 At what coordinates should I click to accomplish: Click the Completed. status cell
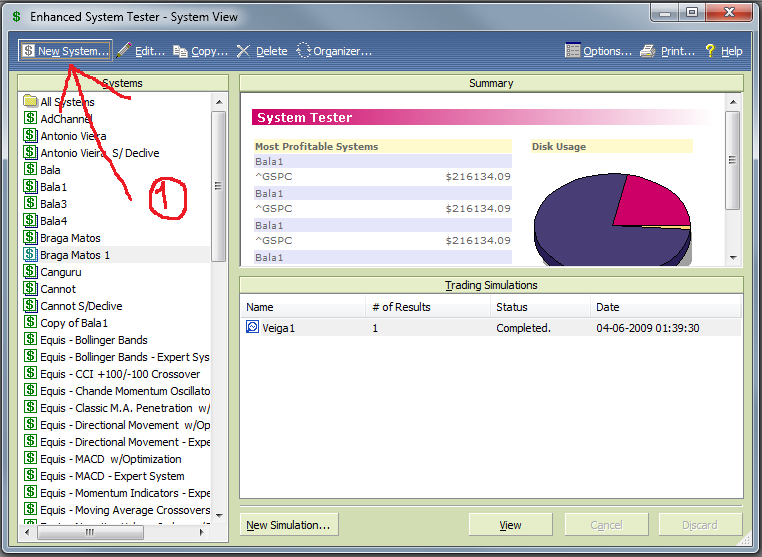coord(523,328)
